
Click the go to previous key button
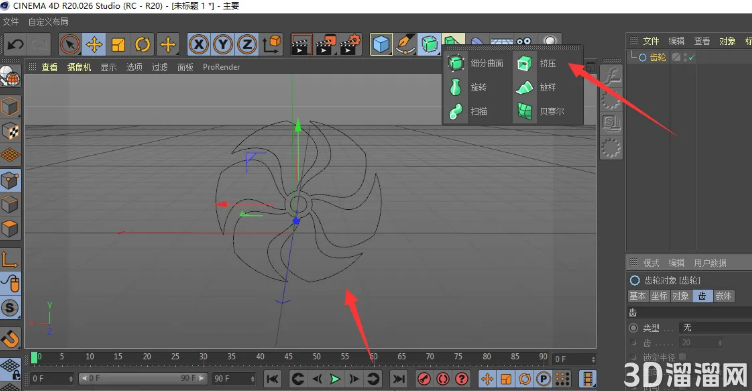point(298,379)
